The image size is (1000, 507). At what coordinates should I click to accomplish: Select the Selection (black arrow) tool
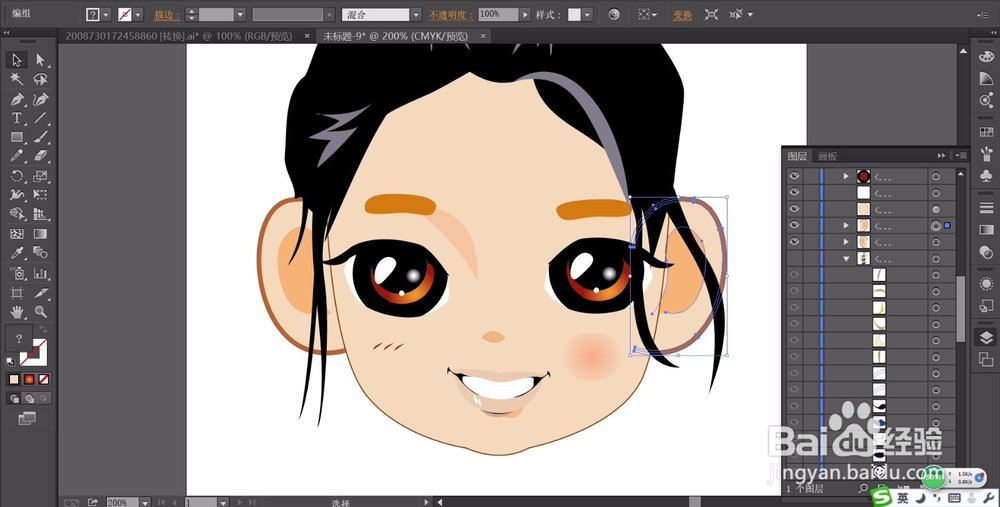tap(17, 60)
